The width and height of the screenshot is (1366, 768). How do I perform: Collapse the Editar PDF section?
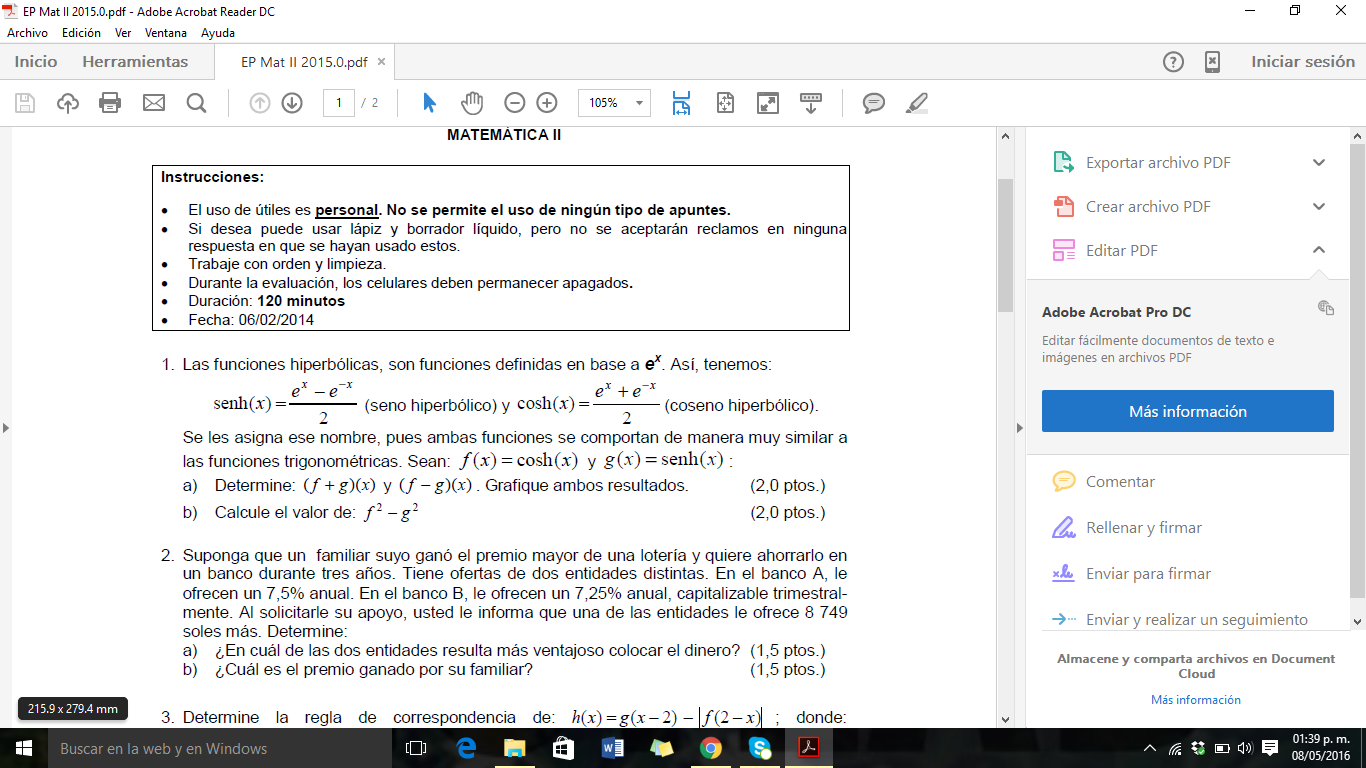coord(1319,250)
